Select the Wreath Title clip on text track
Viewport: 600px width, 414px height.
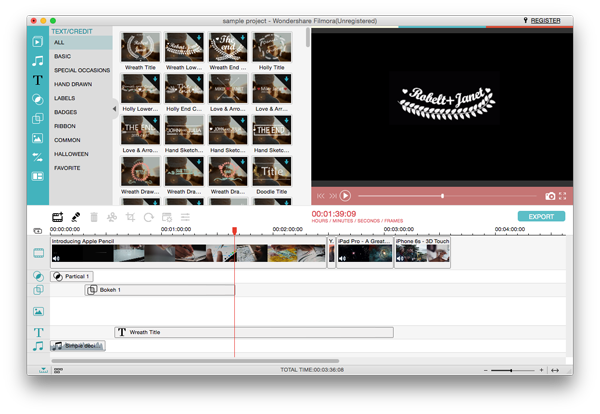pos(254,332)
